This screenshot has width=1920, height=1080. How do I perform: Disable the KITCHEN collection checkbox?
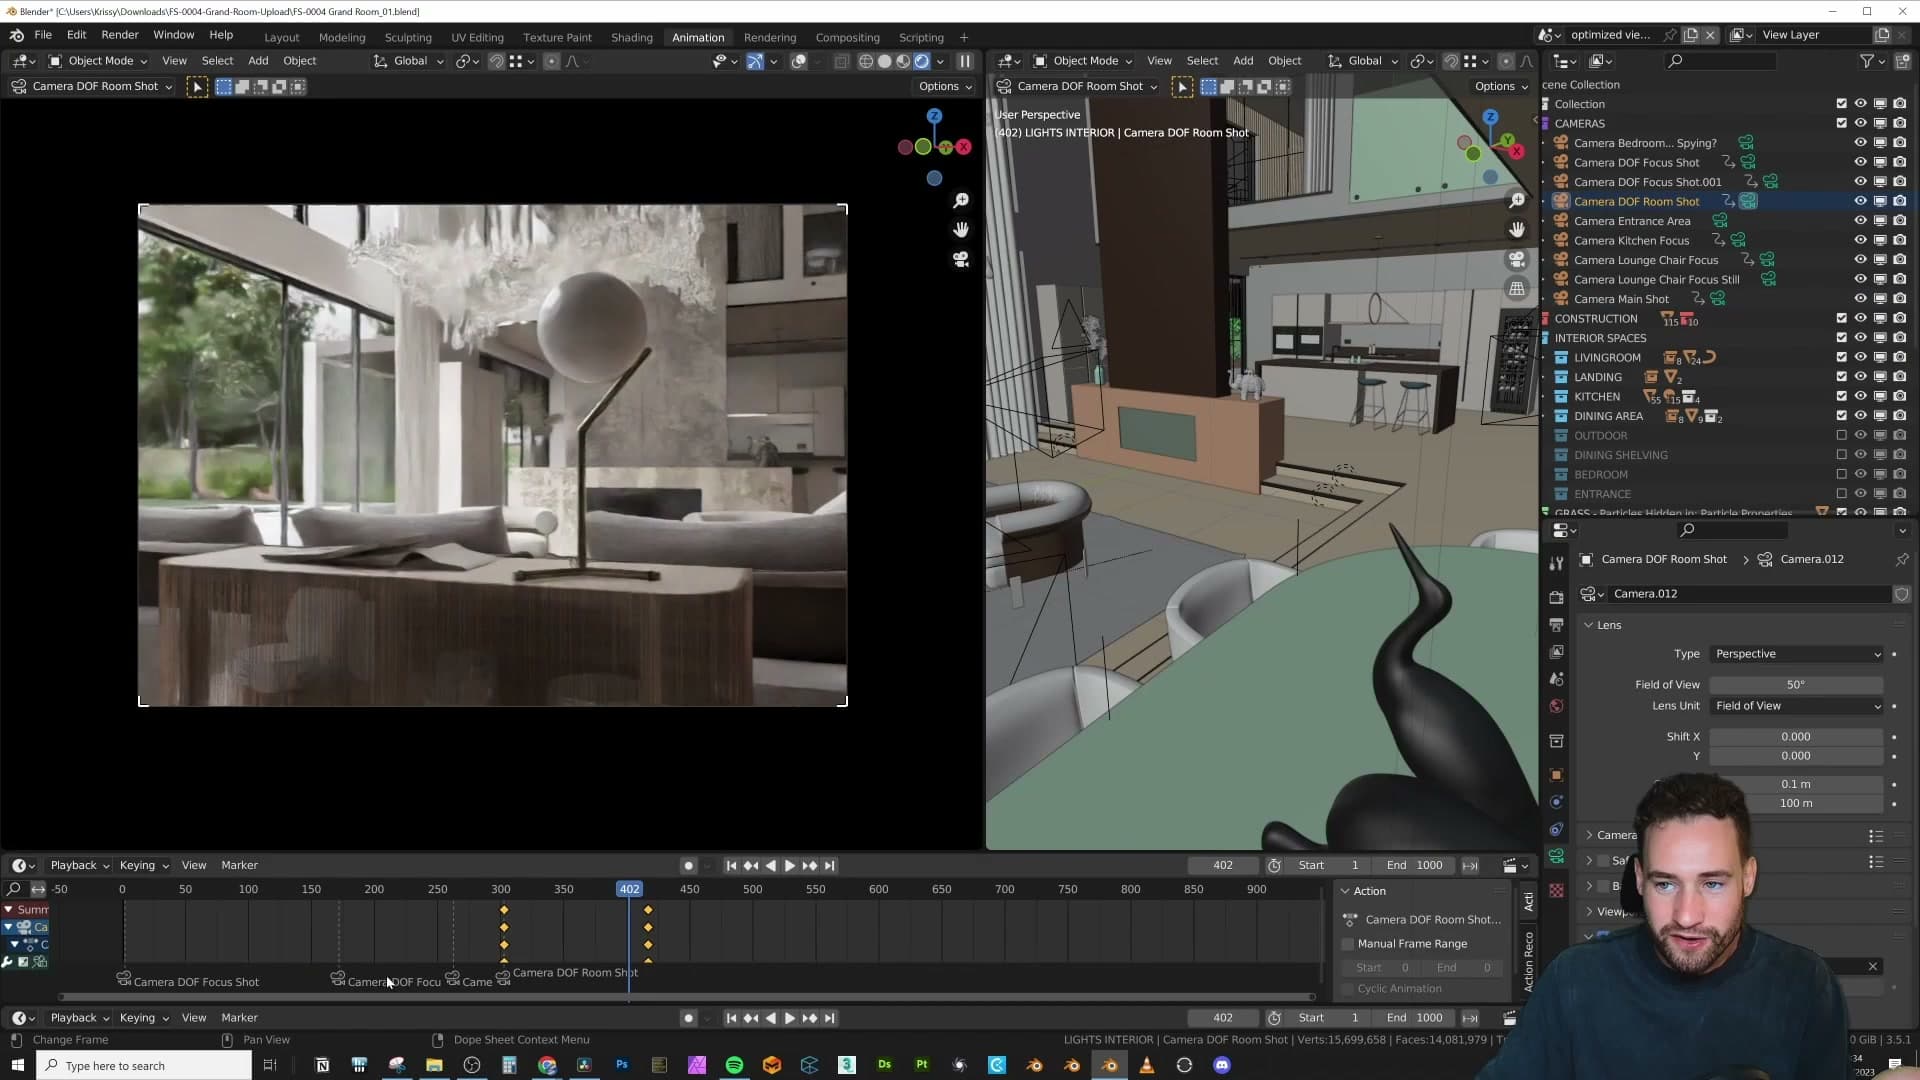(x=1841, y=397)
